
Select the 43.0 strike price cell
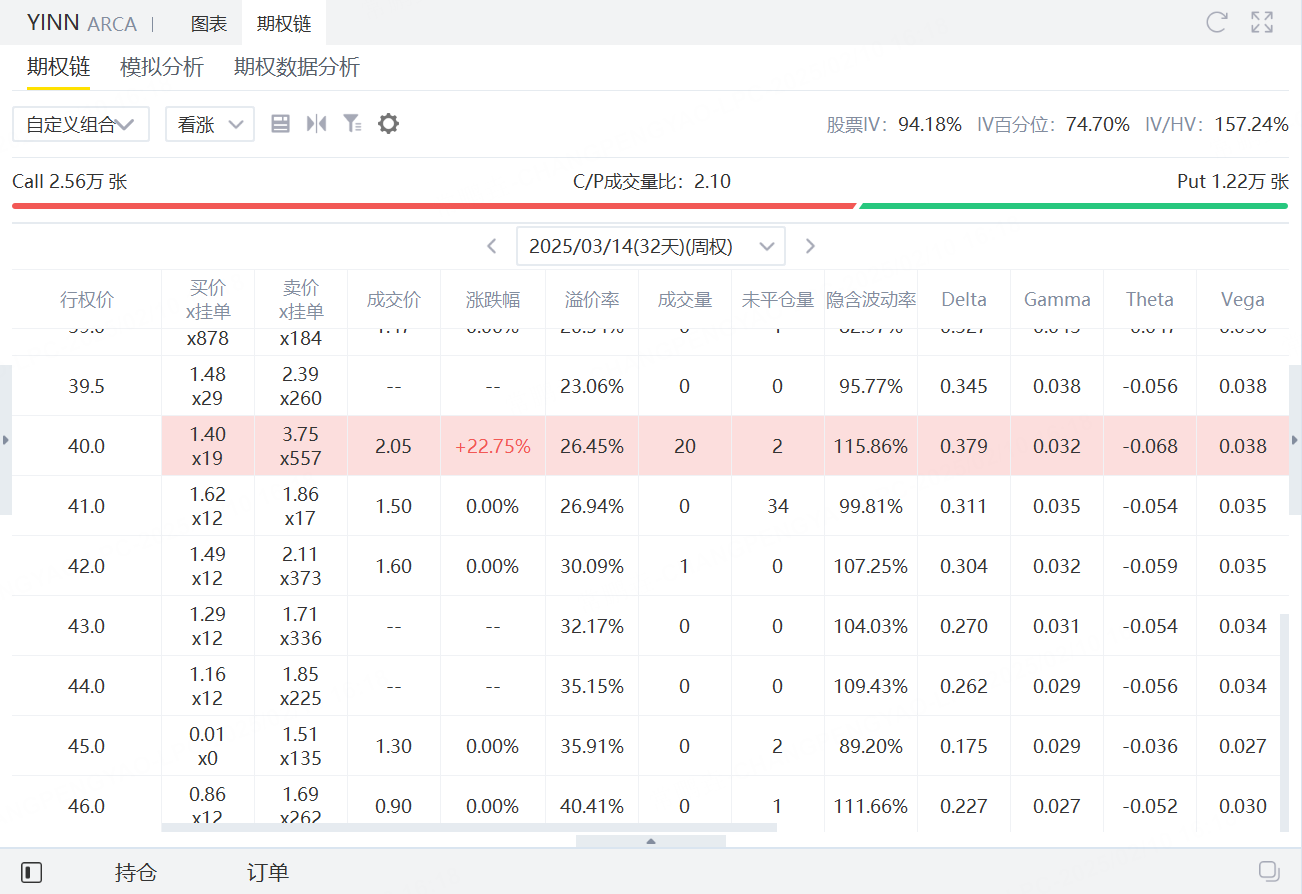click(87, 626)
